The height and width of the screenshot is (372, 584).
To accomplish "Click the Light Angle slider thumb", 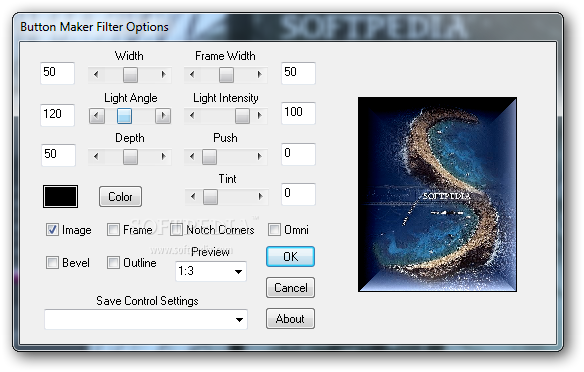I will coord(124,116).
